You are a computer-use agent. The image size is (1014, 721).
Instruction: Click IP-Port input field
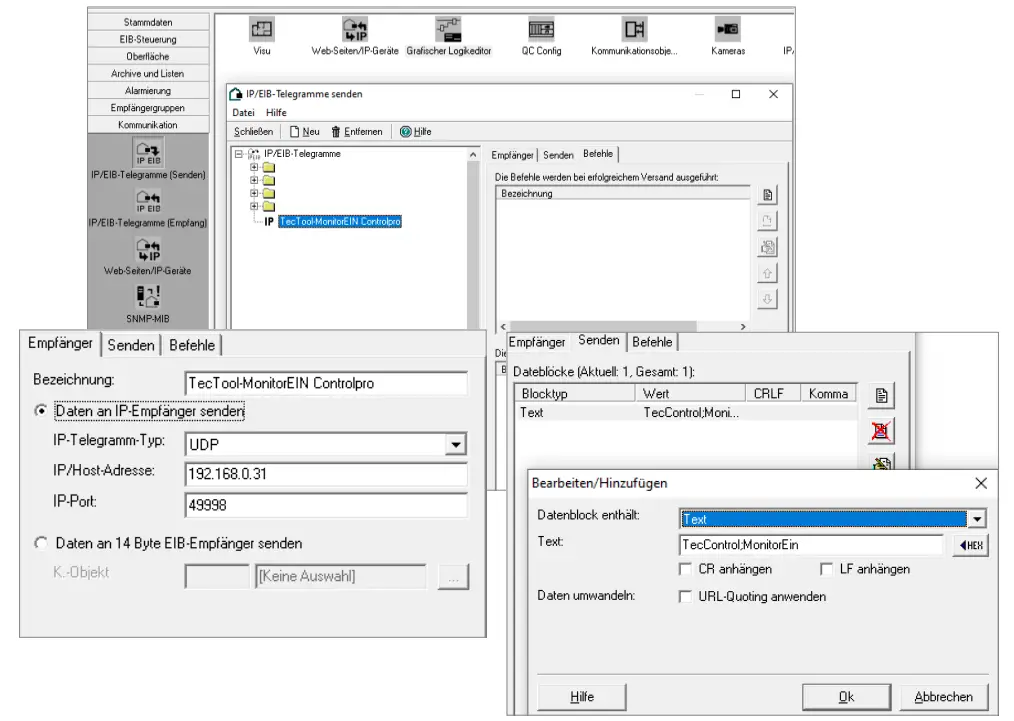coord(326,505)
